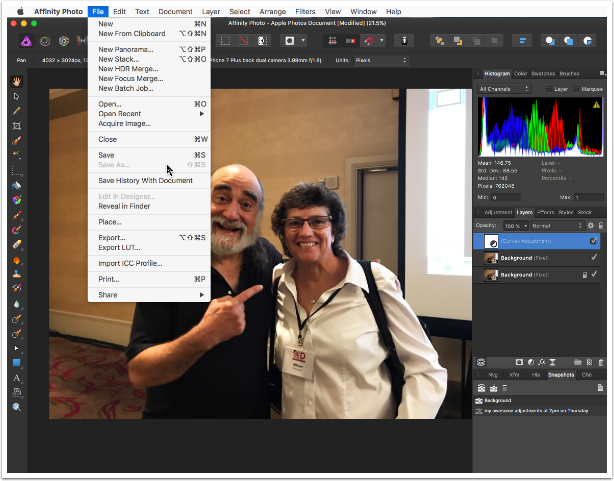
Task: Select the Crop tool
Action: 17,126
